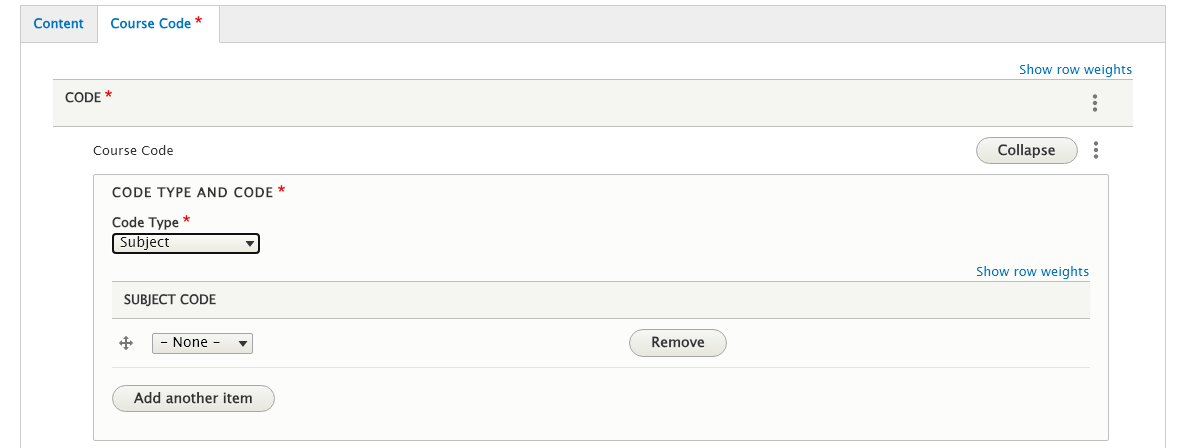Click the arrow on the None select box
This screenshot has width=1181, height=448.
(241, 343)
